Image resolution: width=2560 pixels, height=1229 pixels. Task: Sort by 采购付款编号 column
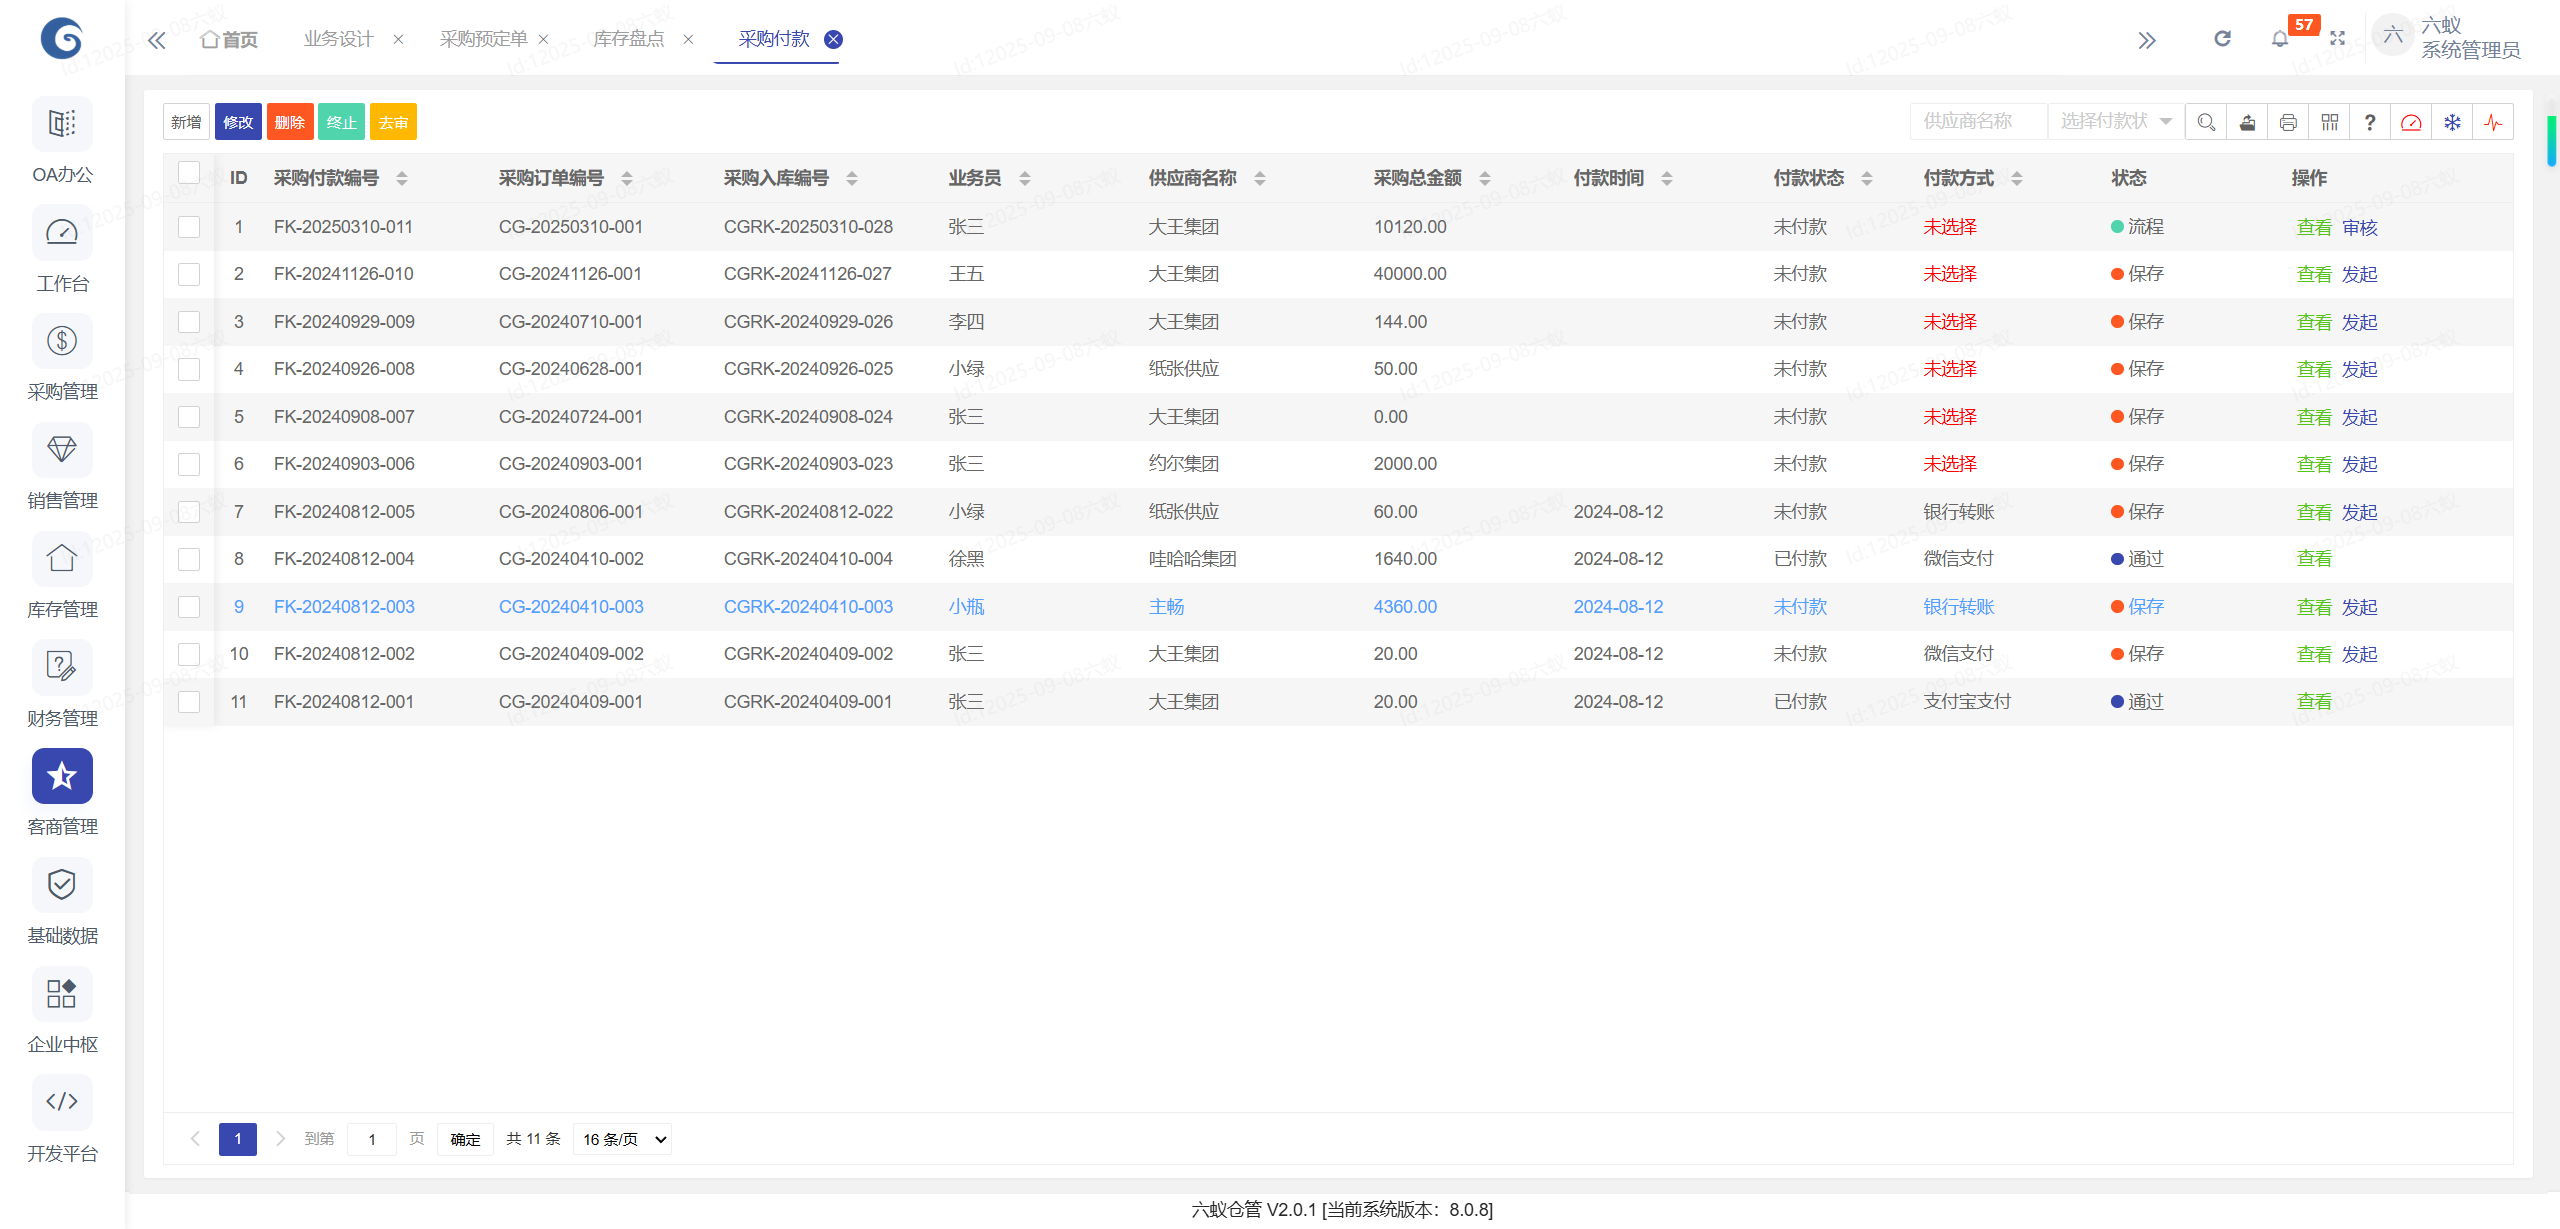coord(402,178)
